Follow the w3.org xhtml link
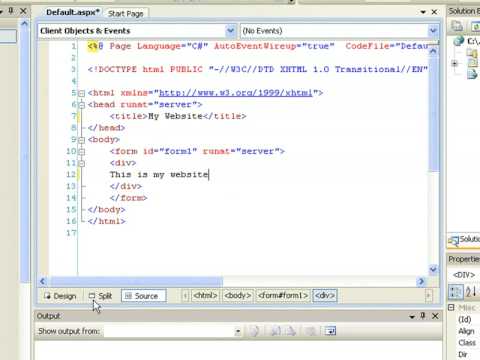Image resolution: width=480 pixels, height=360 pixels. (x=236, y=93)
